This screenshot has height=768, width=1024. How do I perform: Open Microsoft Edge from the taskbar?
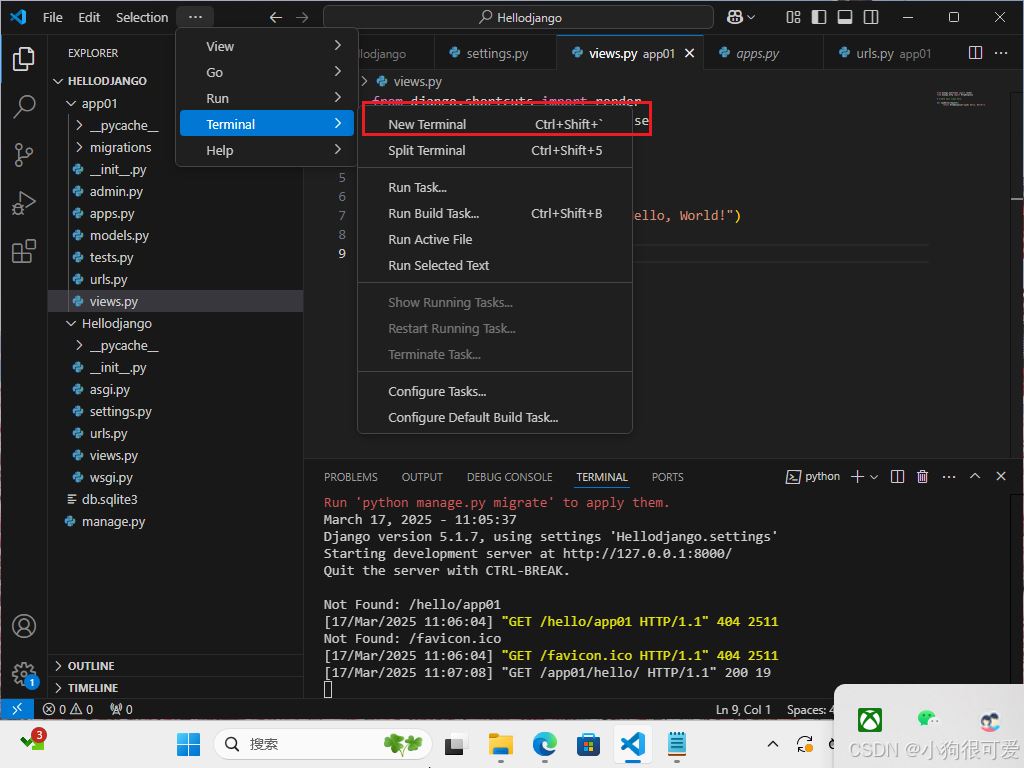tap(545, 744)
